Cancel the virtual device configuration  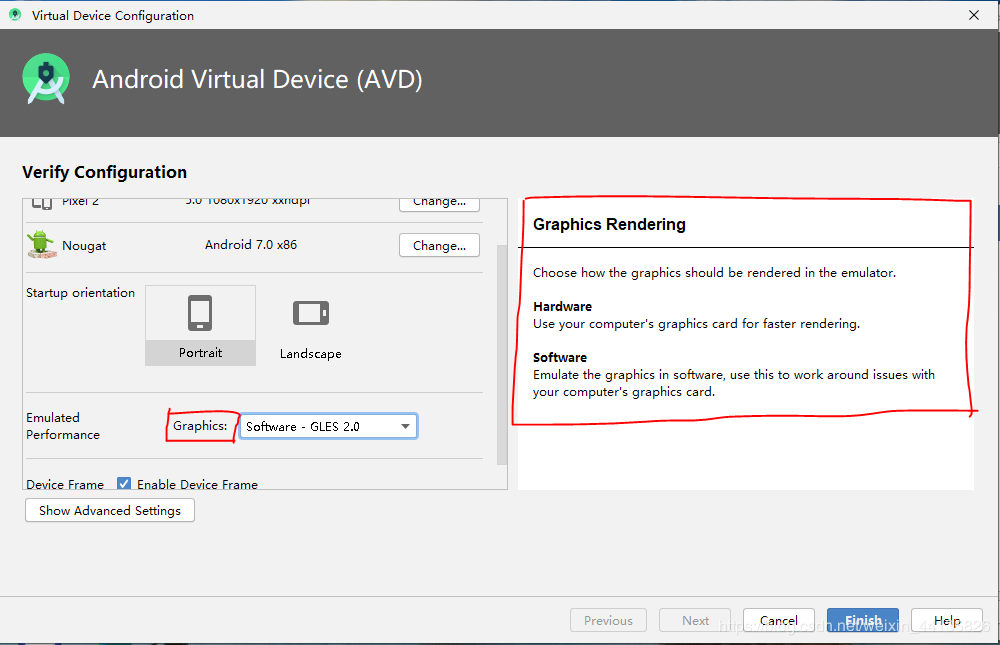click(x=778, y=620)
